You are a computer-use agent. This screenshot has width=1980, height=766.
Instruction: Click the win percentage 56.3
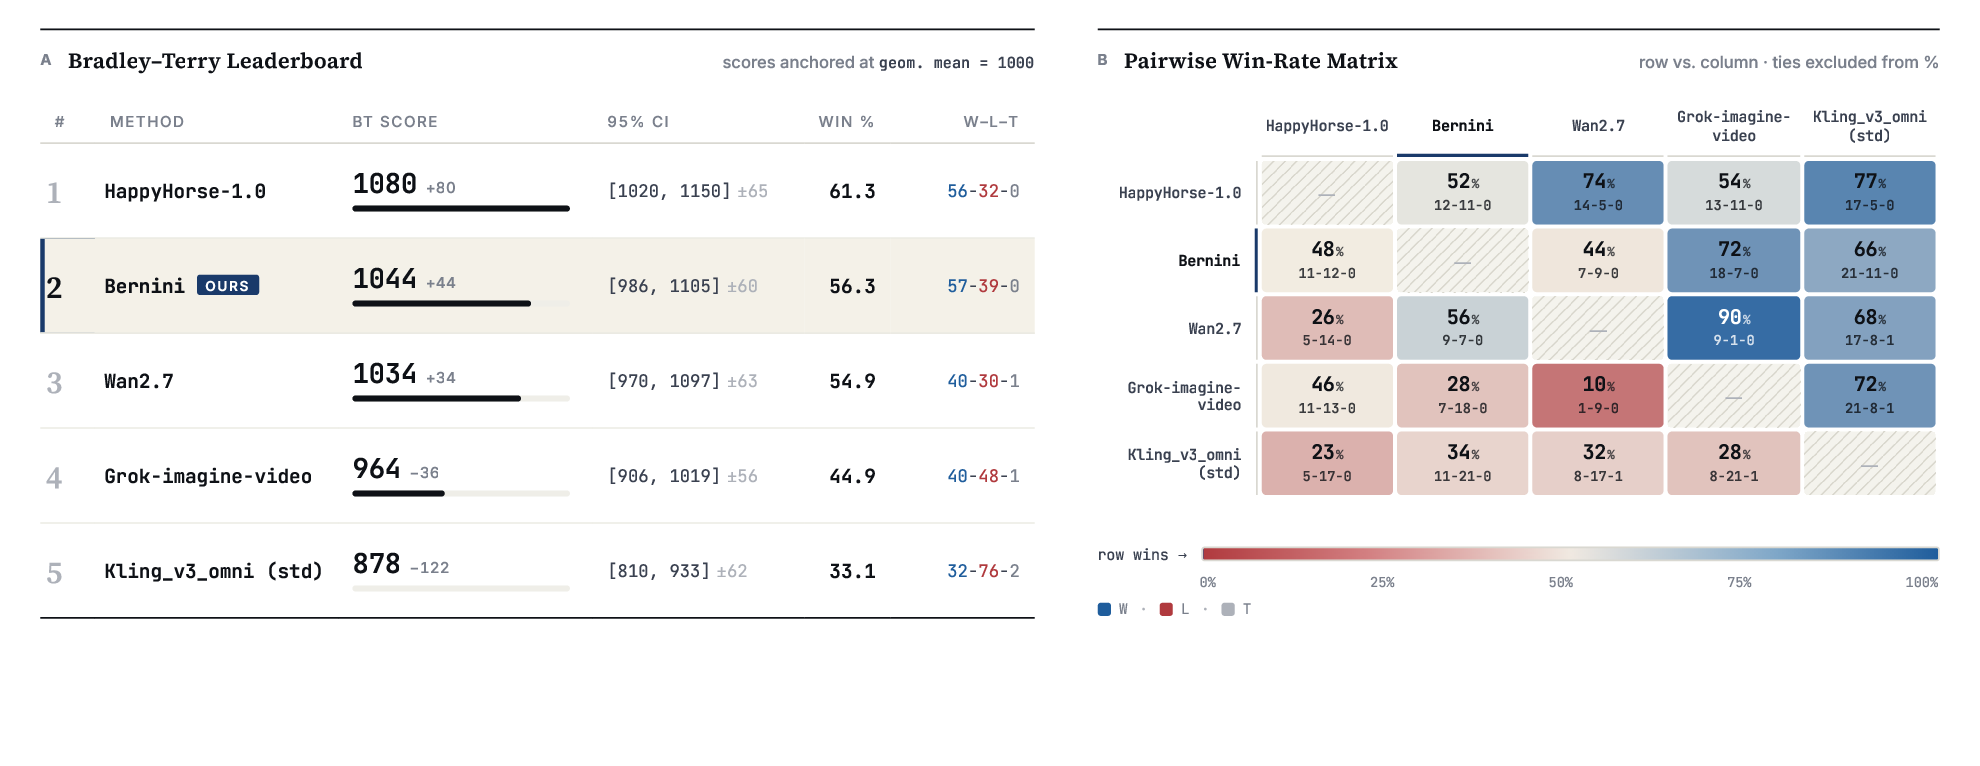coord(852,286)
